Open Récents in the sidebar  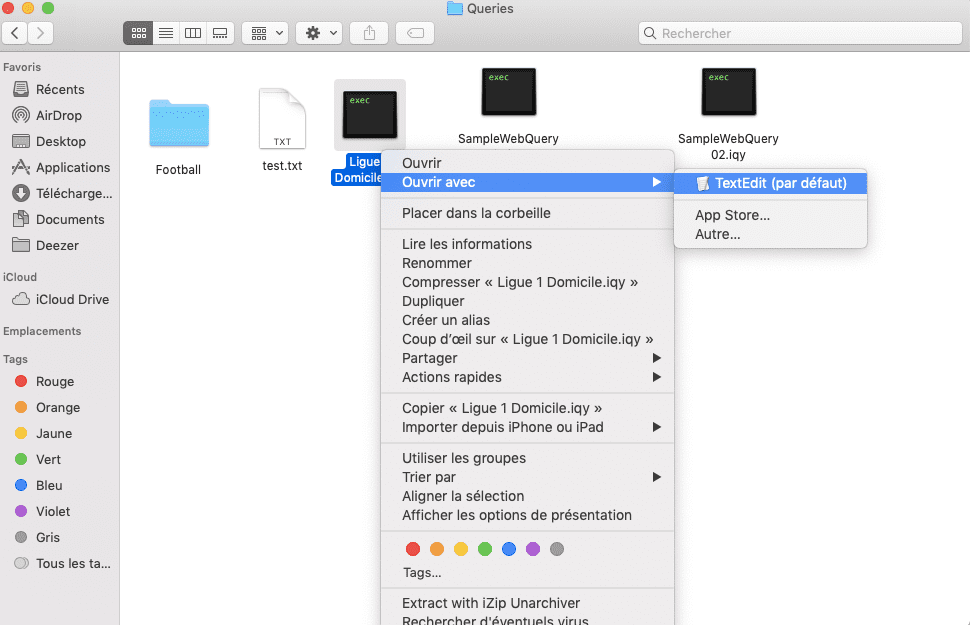click(59, 89)
